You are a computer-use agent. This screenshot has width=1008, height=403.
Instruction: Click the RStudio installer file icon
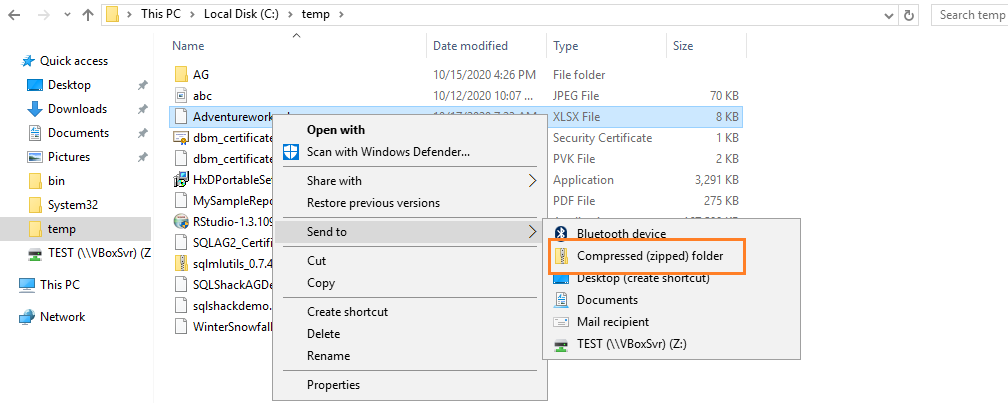pyautogui.click(x=181, y=222)
